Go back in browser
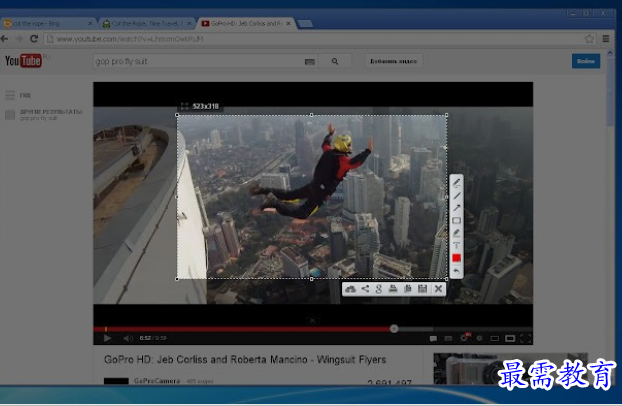The height and width of the screenshot is (406, 622). (x=5, y=39)
